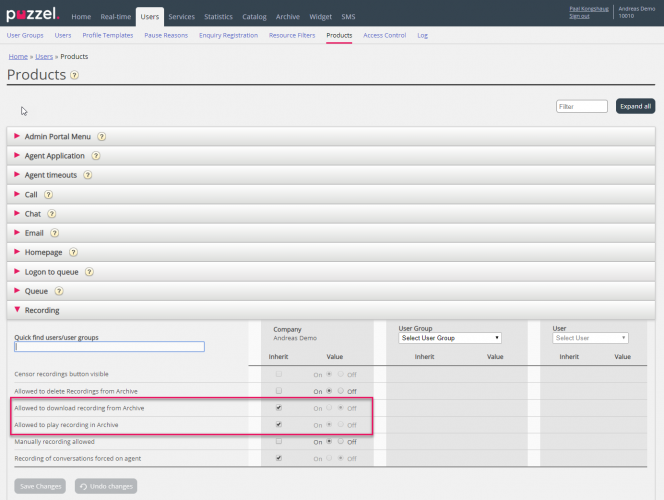Click the Quick find users input field
This screenshot has width=664, height=500.
109,347
